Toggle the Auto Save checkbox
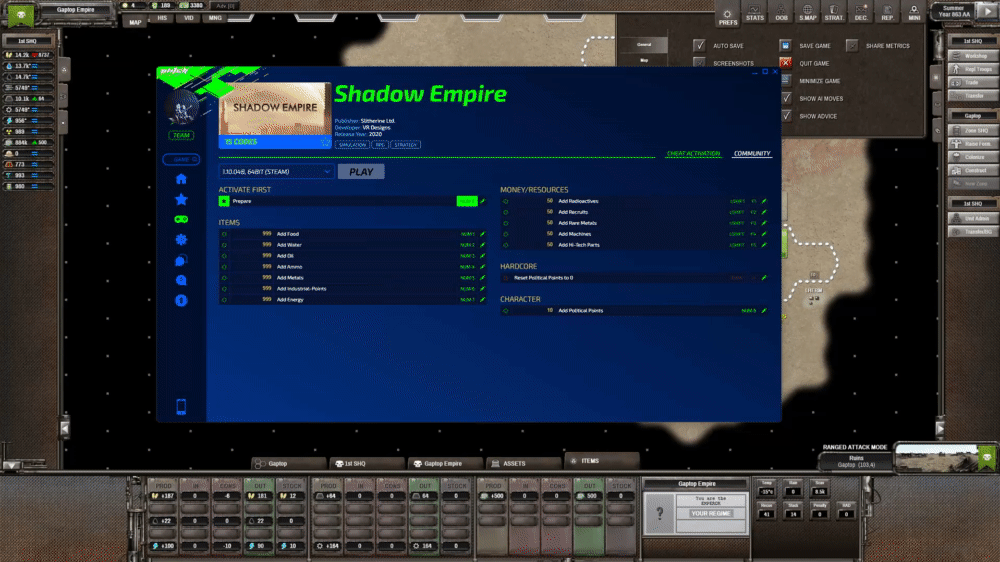 click(700, 45)
